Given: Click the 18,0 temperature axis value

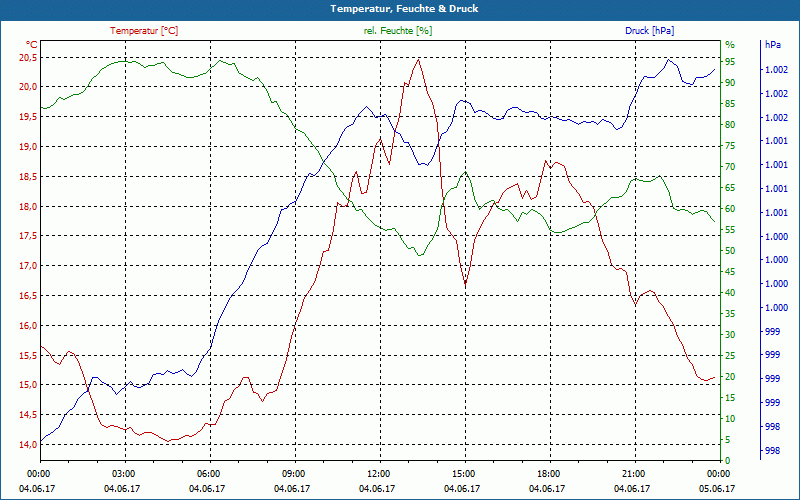Looking at the screenshot, I should point(28,207).
